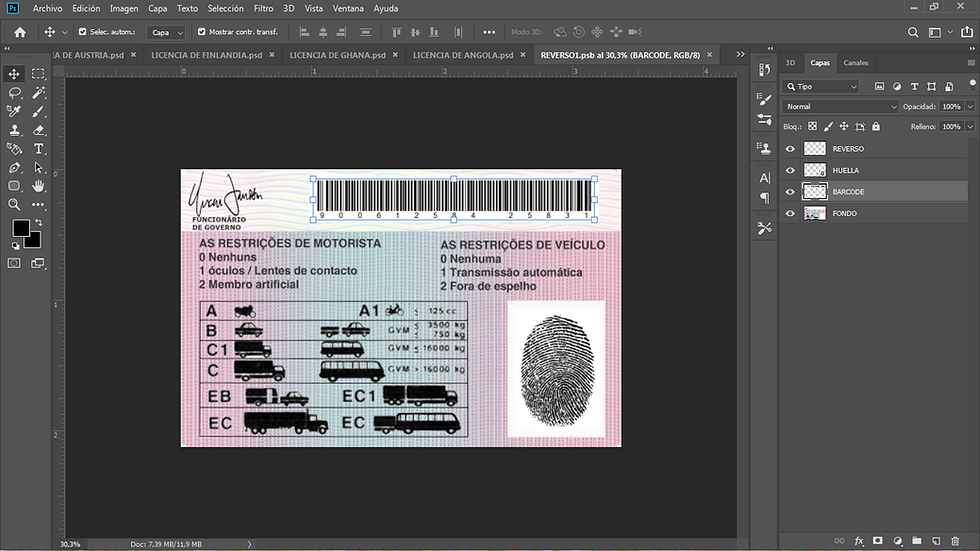Image resolution: width=980 pixels, height=551 pixels.
Task: Select the Eraser tool
Action: click(38, 130)
